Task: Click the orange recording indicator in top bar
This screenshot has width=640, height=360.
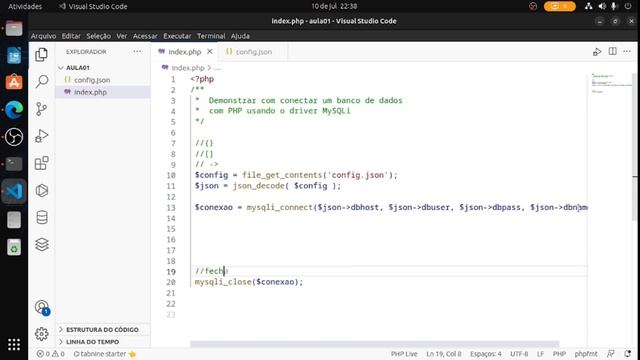Action: pos(560,6)
